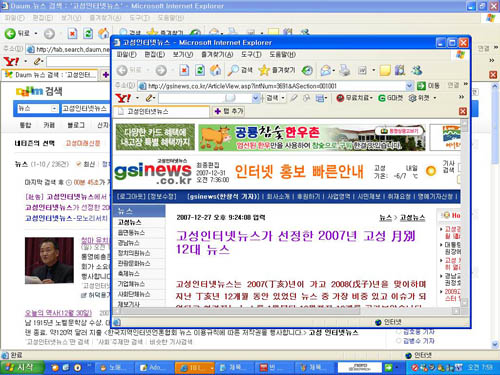Click 시작 Start button on taskbar
The width and height of the screenshot is (500, 375).
click(x=22, y=367)
